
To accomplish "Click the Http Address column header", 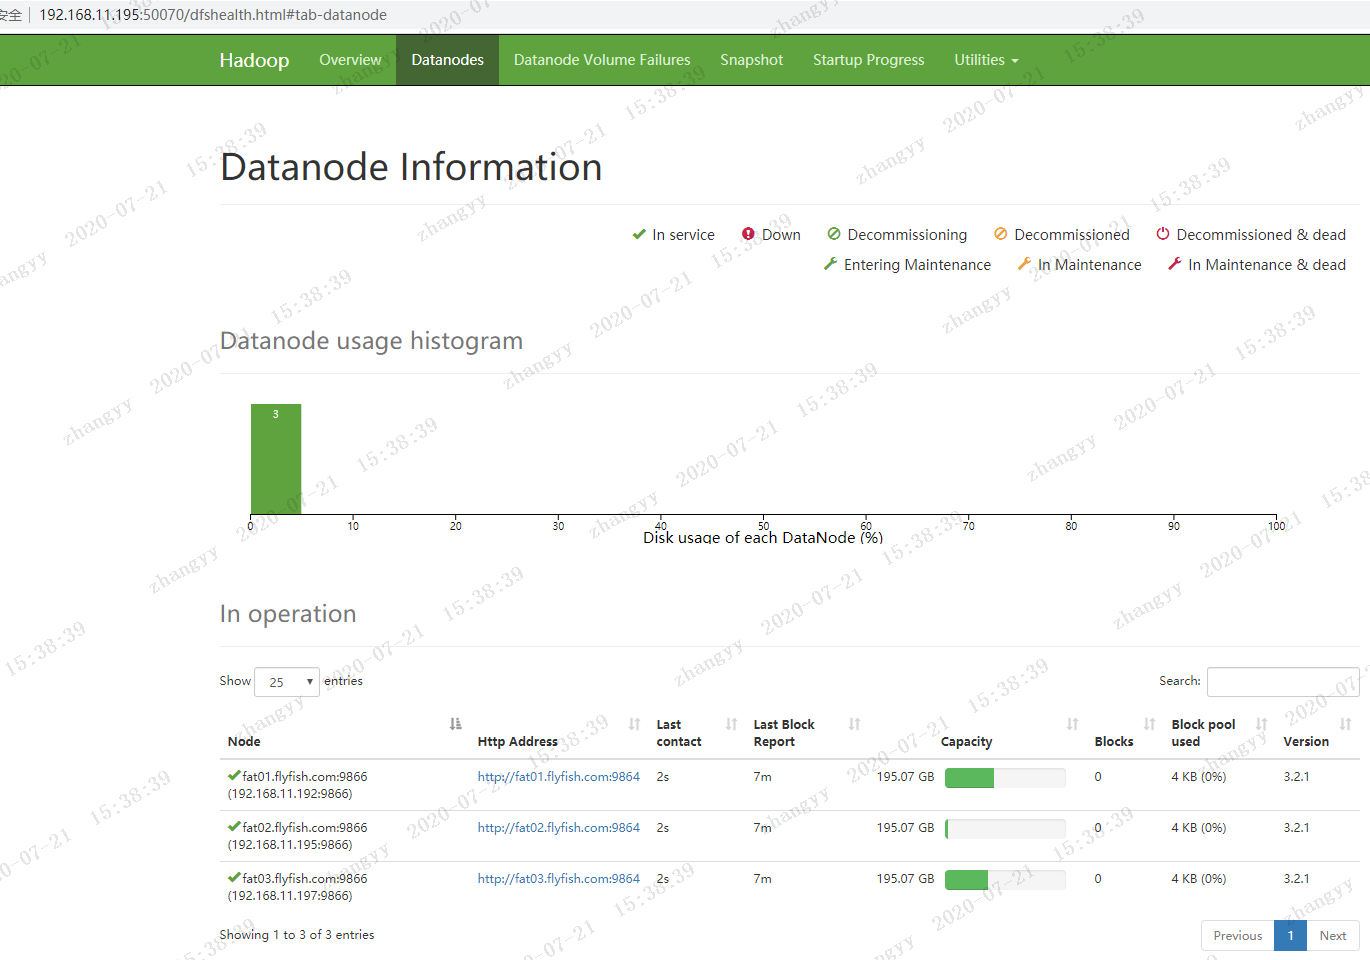I will click(x=517, y=742).
